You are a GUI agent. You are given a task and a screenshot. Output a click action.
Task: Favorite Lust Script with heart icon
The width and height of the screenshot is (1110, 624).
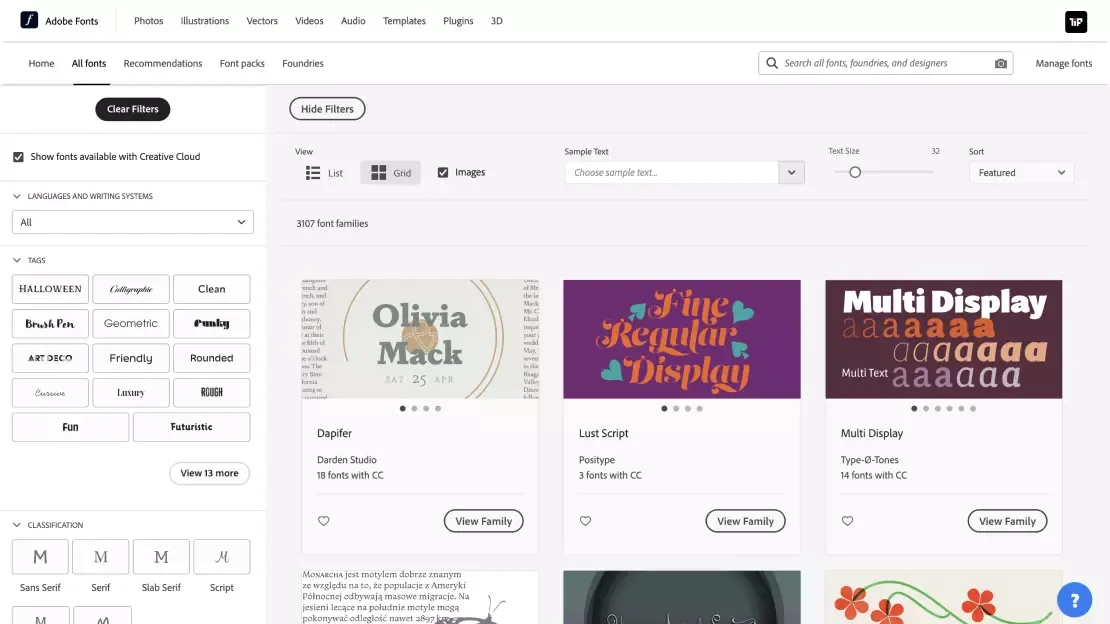coord(585,521)
